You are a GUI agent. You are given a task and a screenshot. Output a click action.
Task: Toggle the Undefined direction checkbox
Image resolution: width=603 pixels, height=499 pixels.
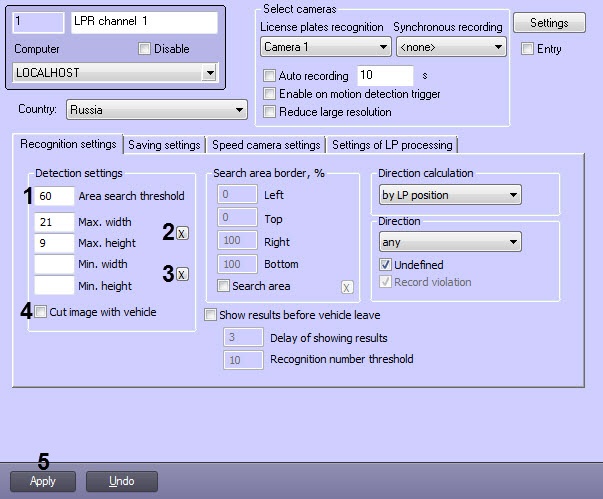point(386,265)
